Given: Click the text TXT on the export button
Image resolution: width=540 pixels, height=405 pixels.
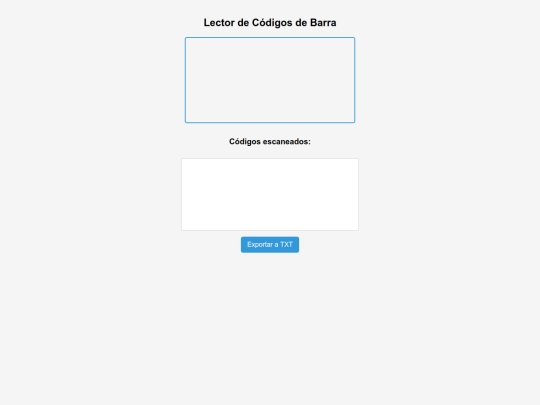Looking at the screenshot, I should click(x=286, y=245).
